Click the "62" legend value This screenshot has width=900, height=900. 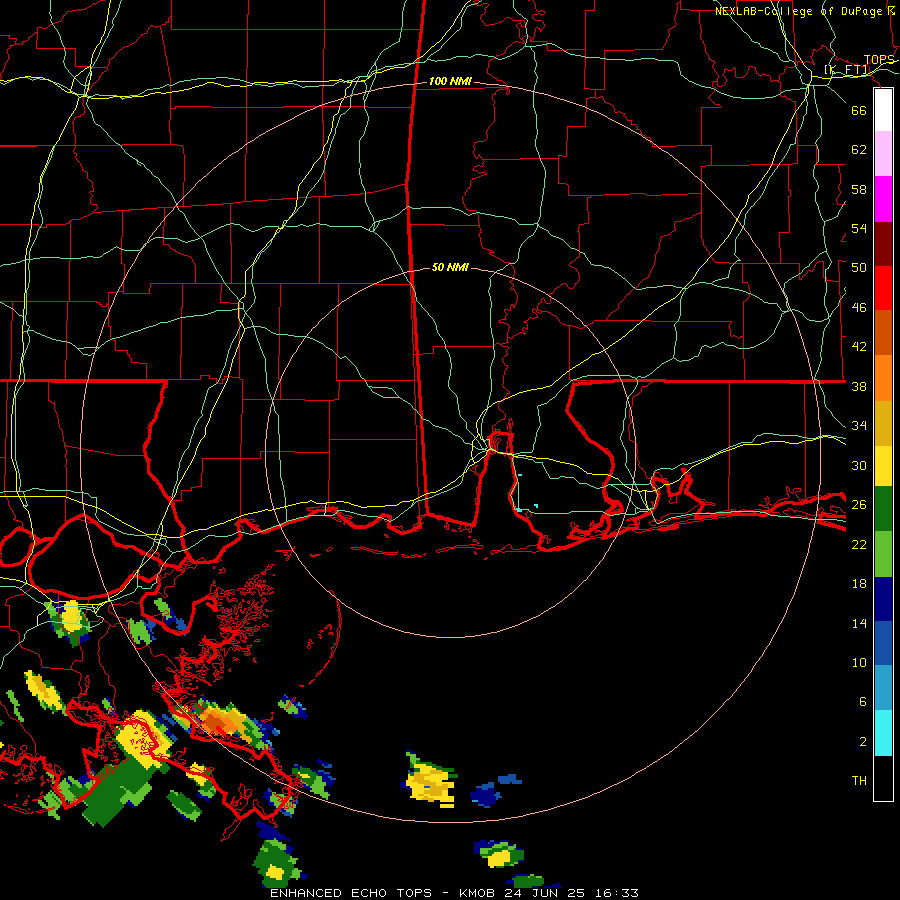[x=859, y=149]
